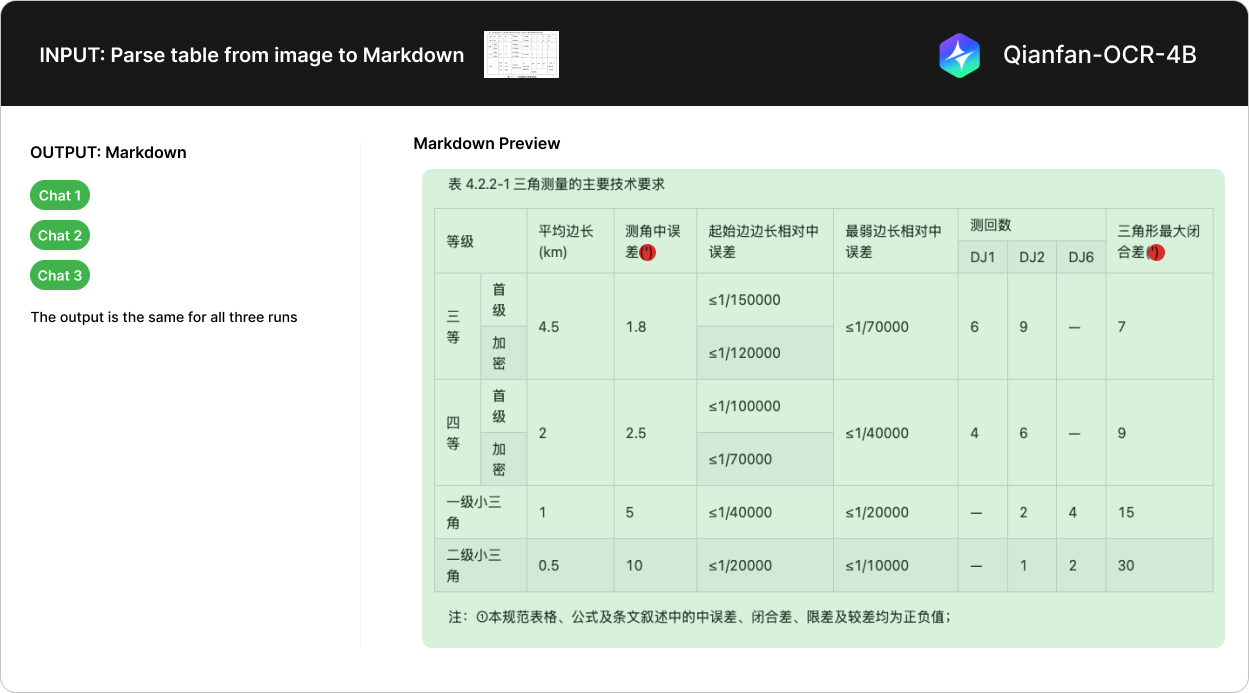Select the Chat 1 output button
The width and height of the screenshot is (1249, 693).
pos(60,196)
